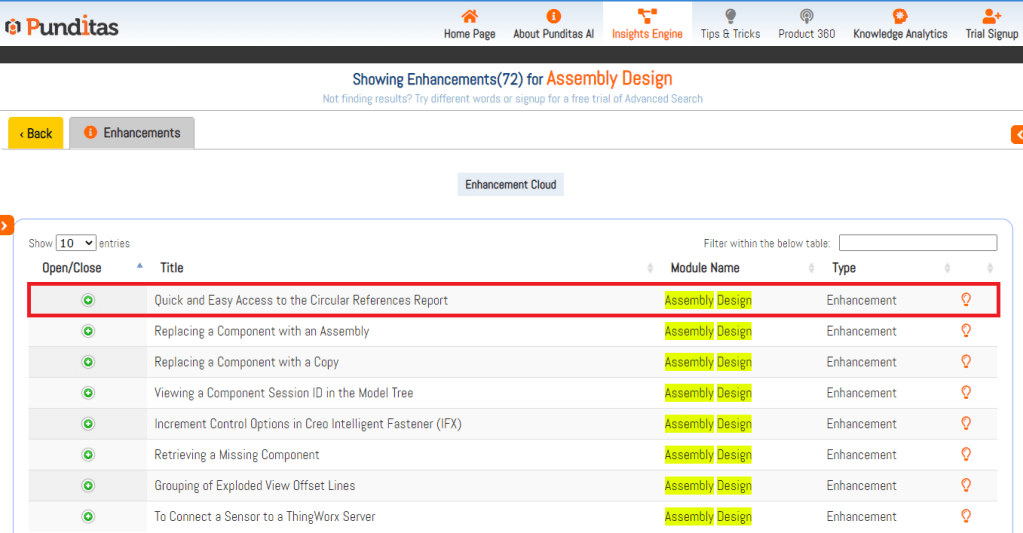Click lightbulb icon in Circular References Report row
The height and width of the screenshot is (533, 1023).
(966, 300)
